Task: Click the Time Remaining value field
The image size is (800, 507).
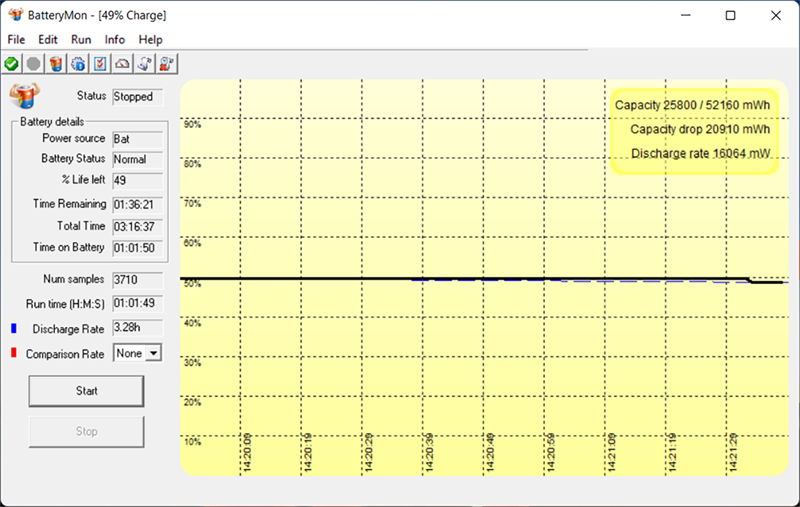Action: click(133, 204)
